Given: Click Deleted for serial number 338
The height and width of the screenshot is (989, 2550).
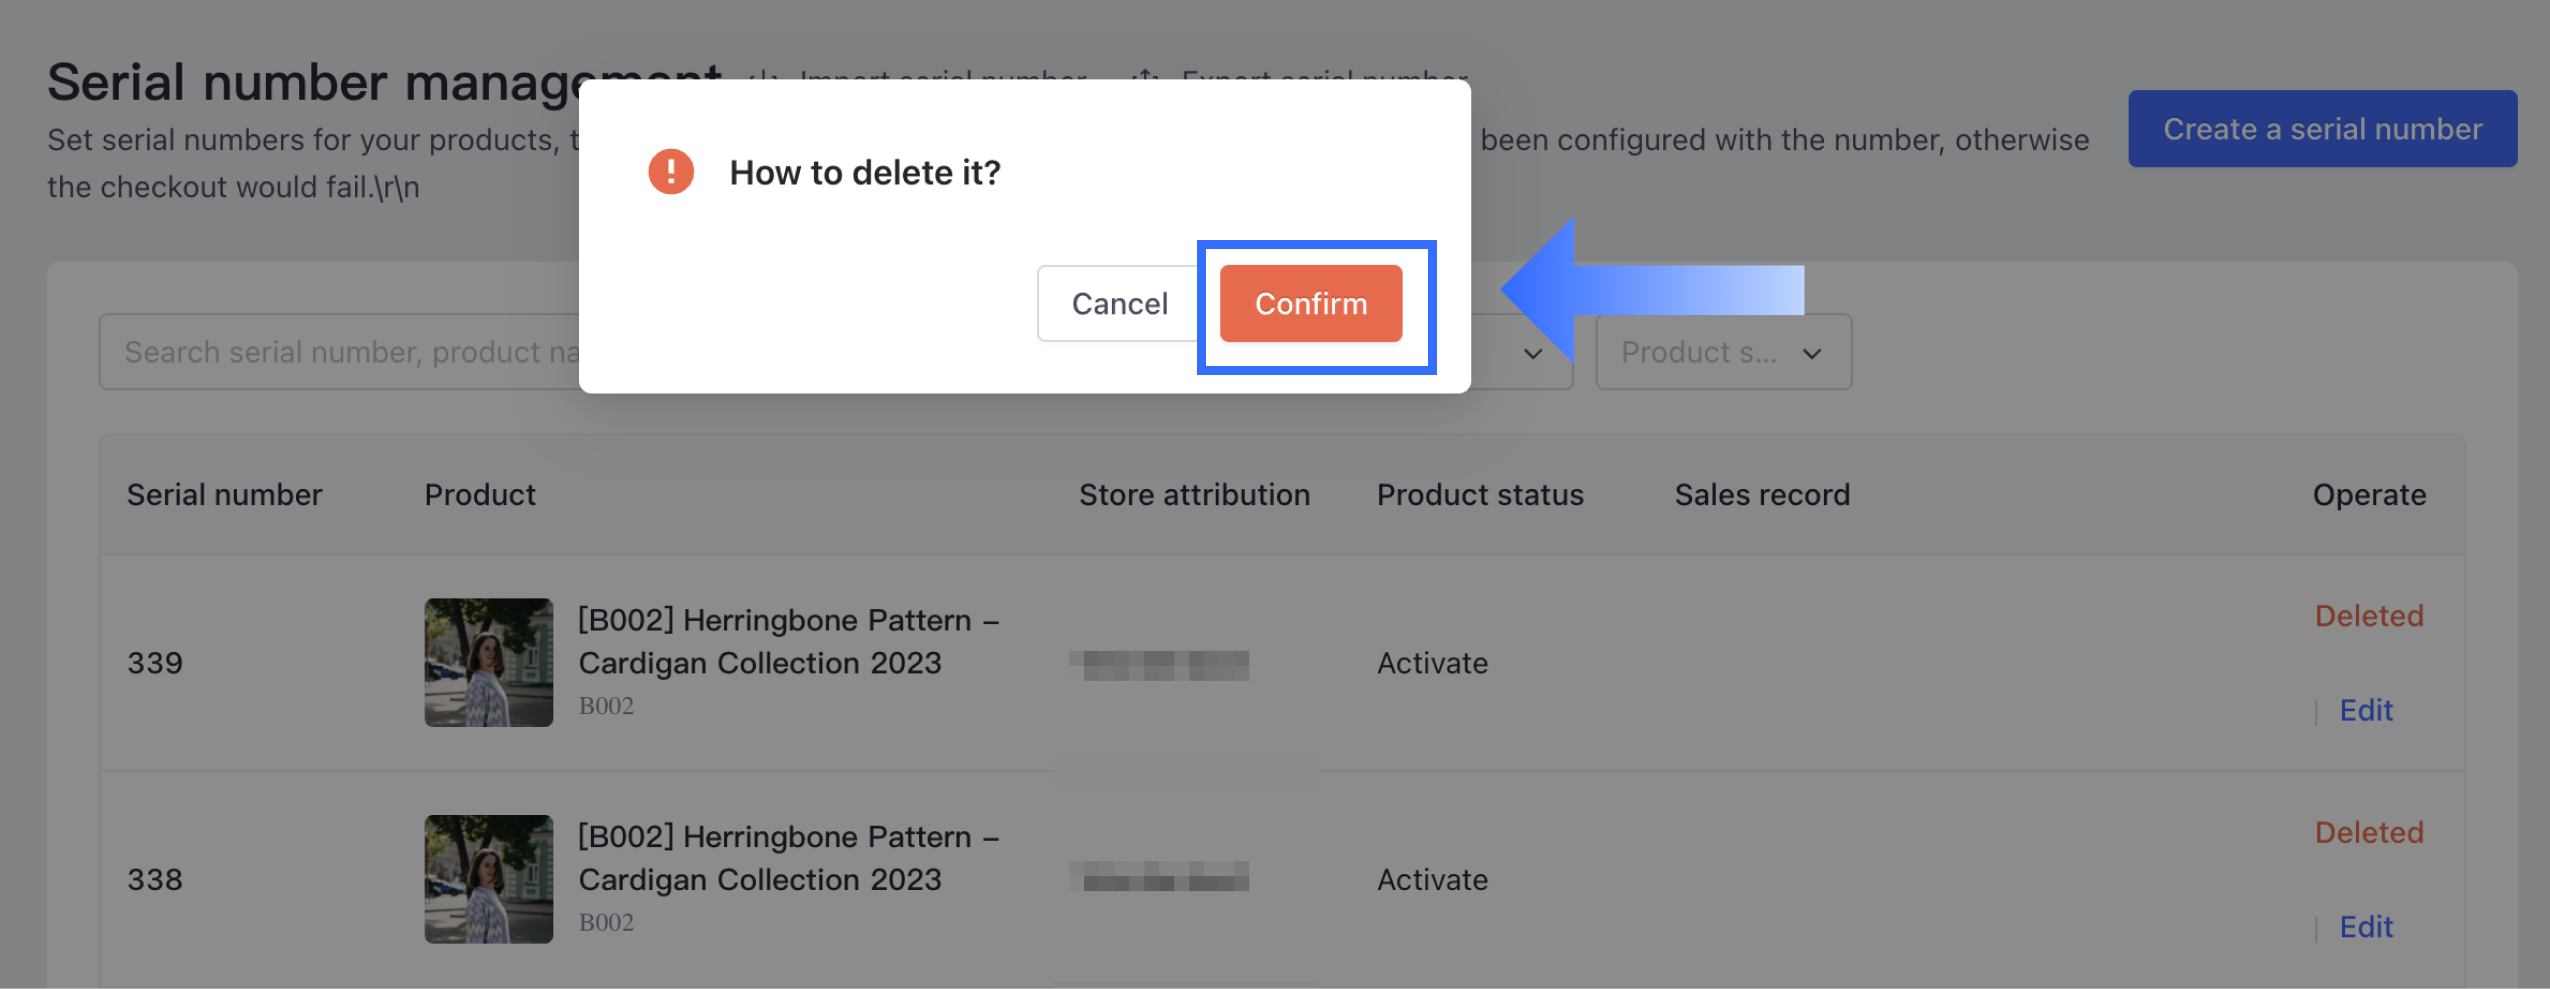Looking at the screenshot, I should [x=2368, y=832].
